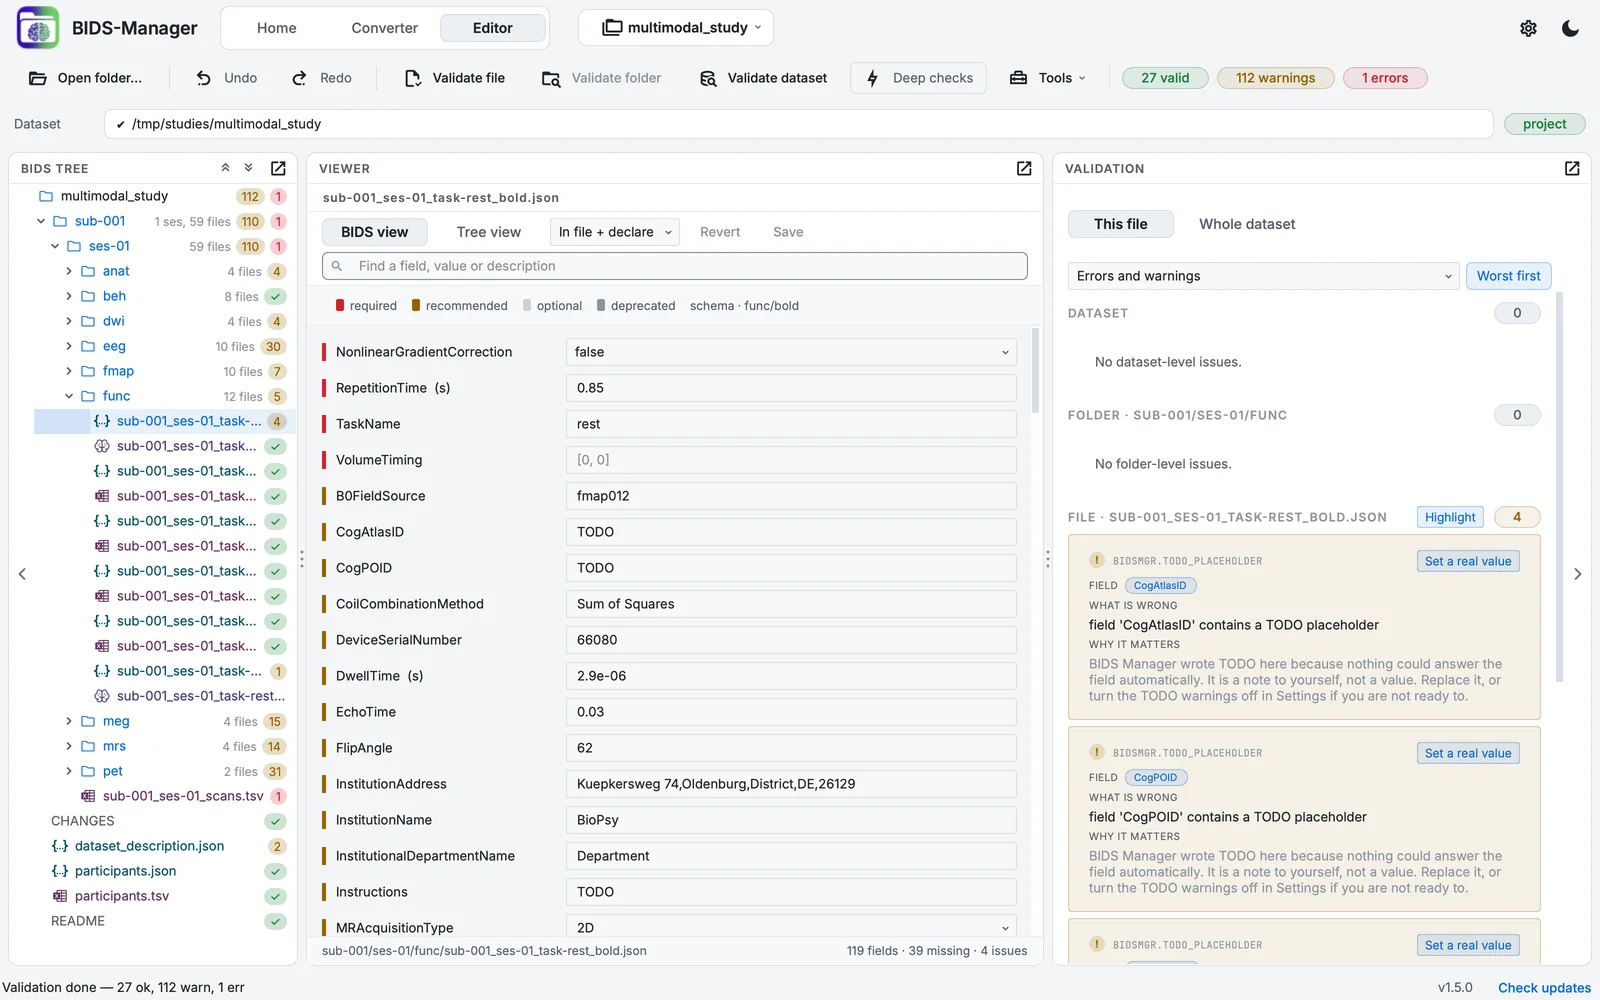The height and width of the screenshot is (1000, 1600).
Task: Run Deep checks
Action: (918, 78)
